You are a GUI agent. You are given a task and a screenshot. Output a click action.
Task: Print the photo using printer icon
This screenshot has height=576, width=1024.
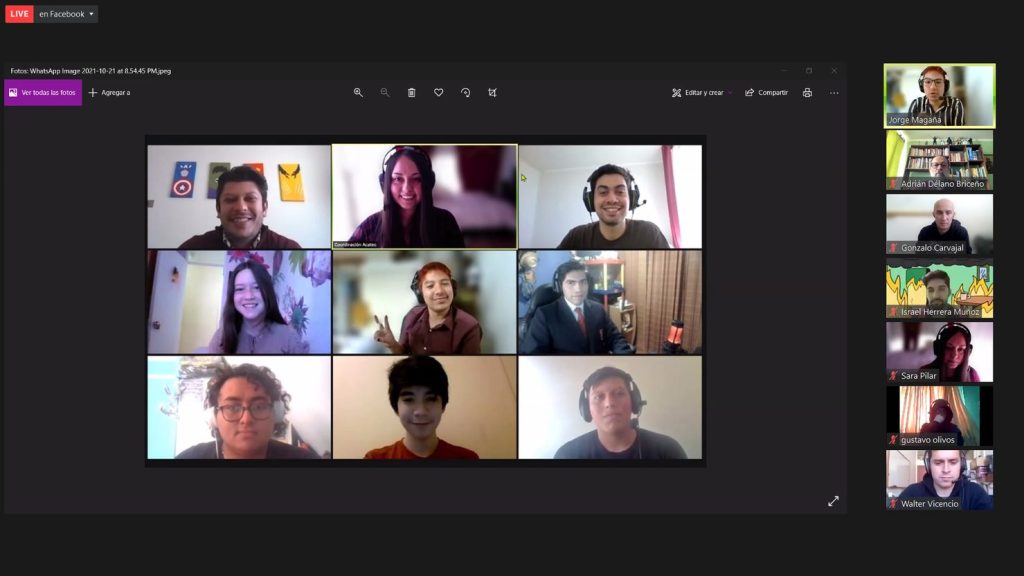[x=807, y=93]
